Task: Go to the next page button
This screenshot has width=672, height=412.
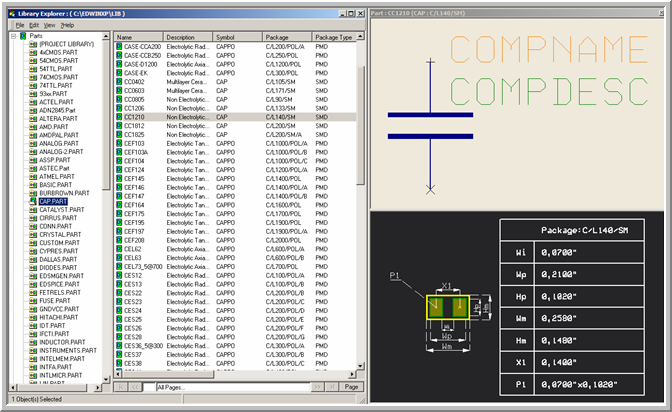Action: click(x=318, y=387)
